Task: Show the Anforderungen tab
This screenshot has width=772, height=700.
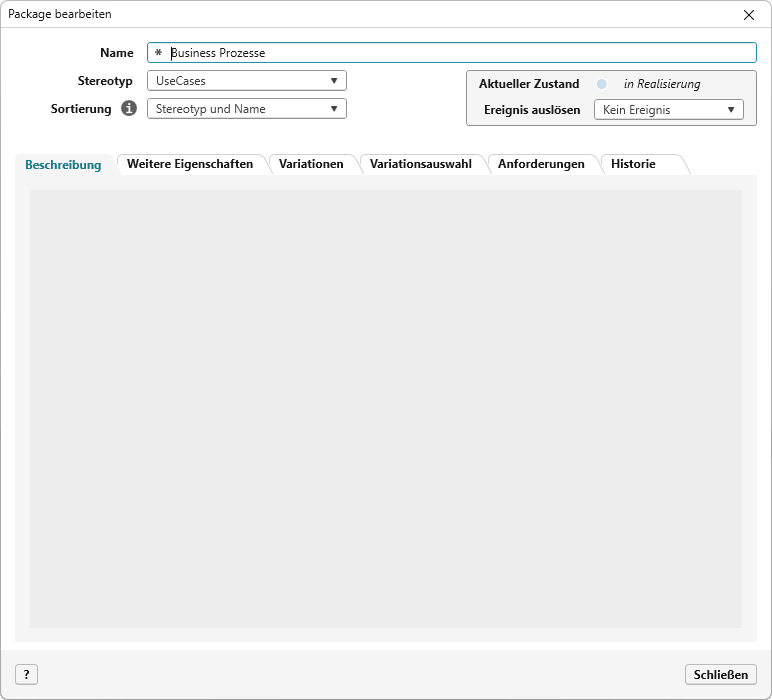Action: pos(541,164)
